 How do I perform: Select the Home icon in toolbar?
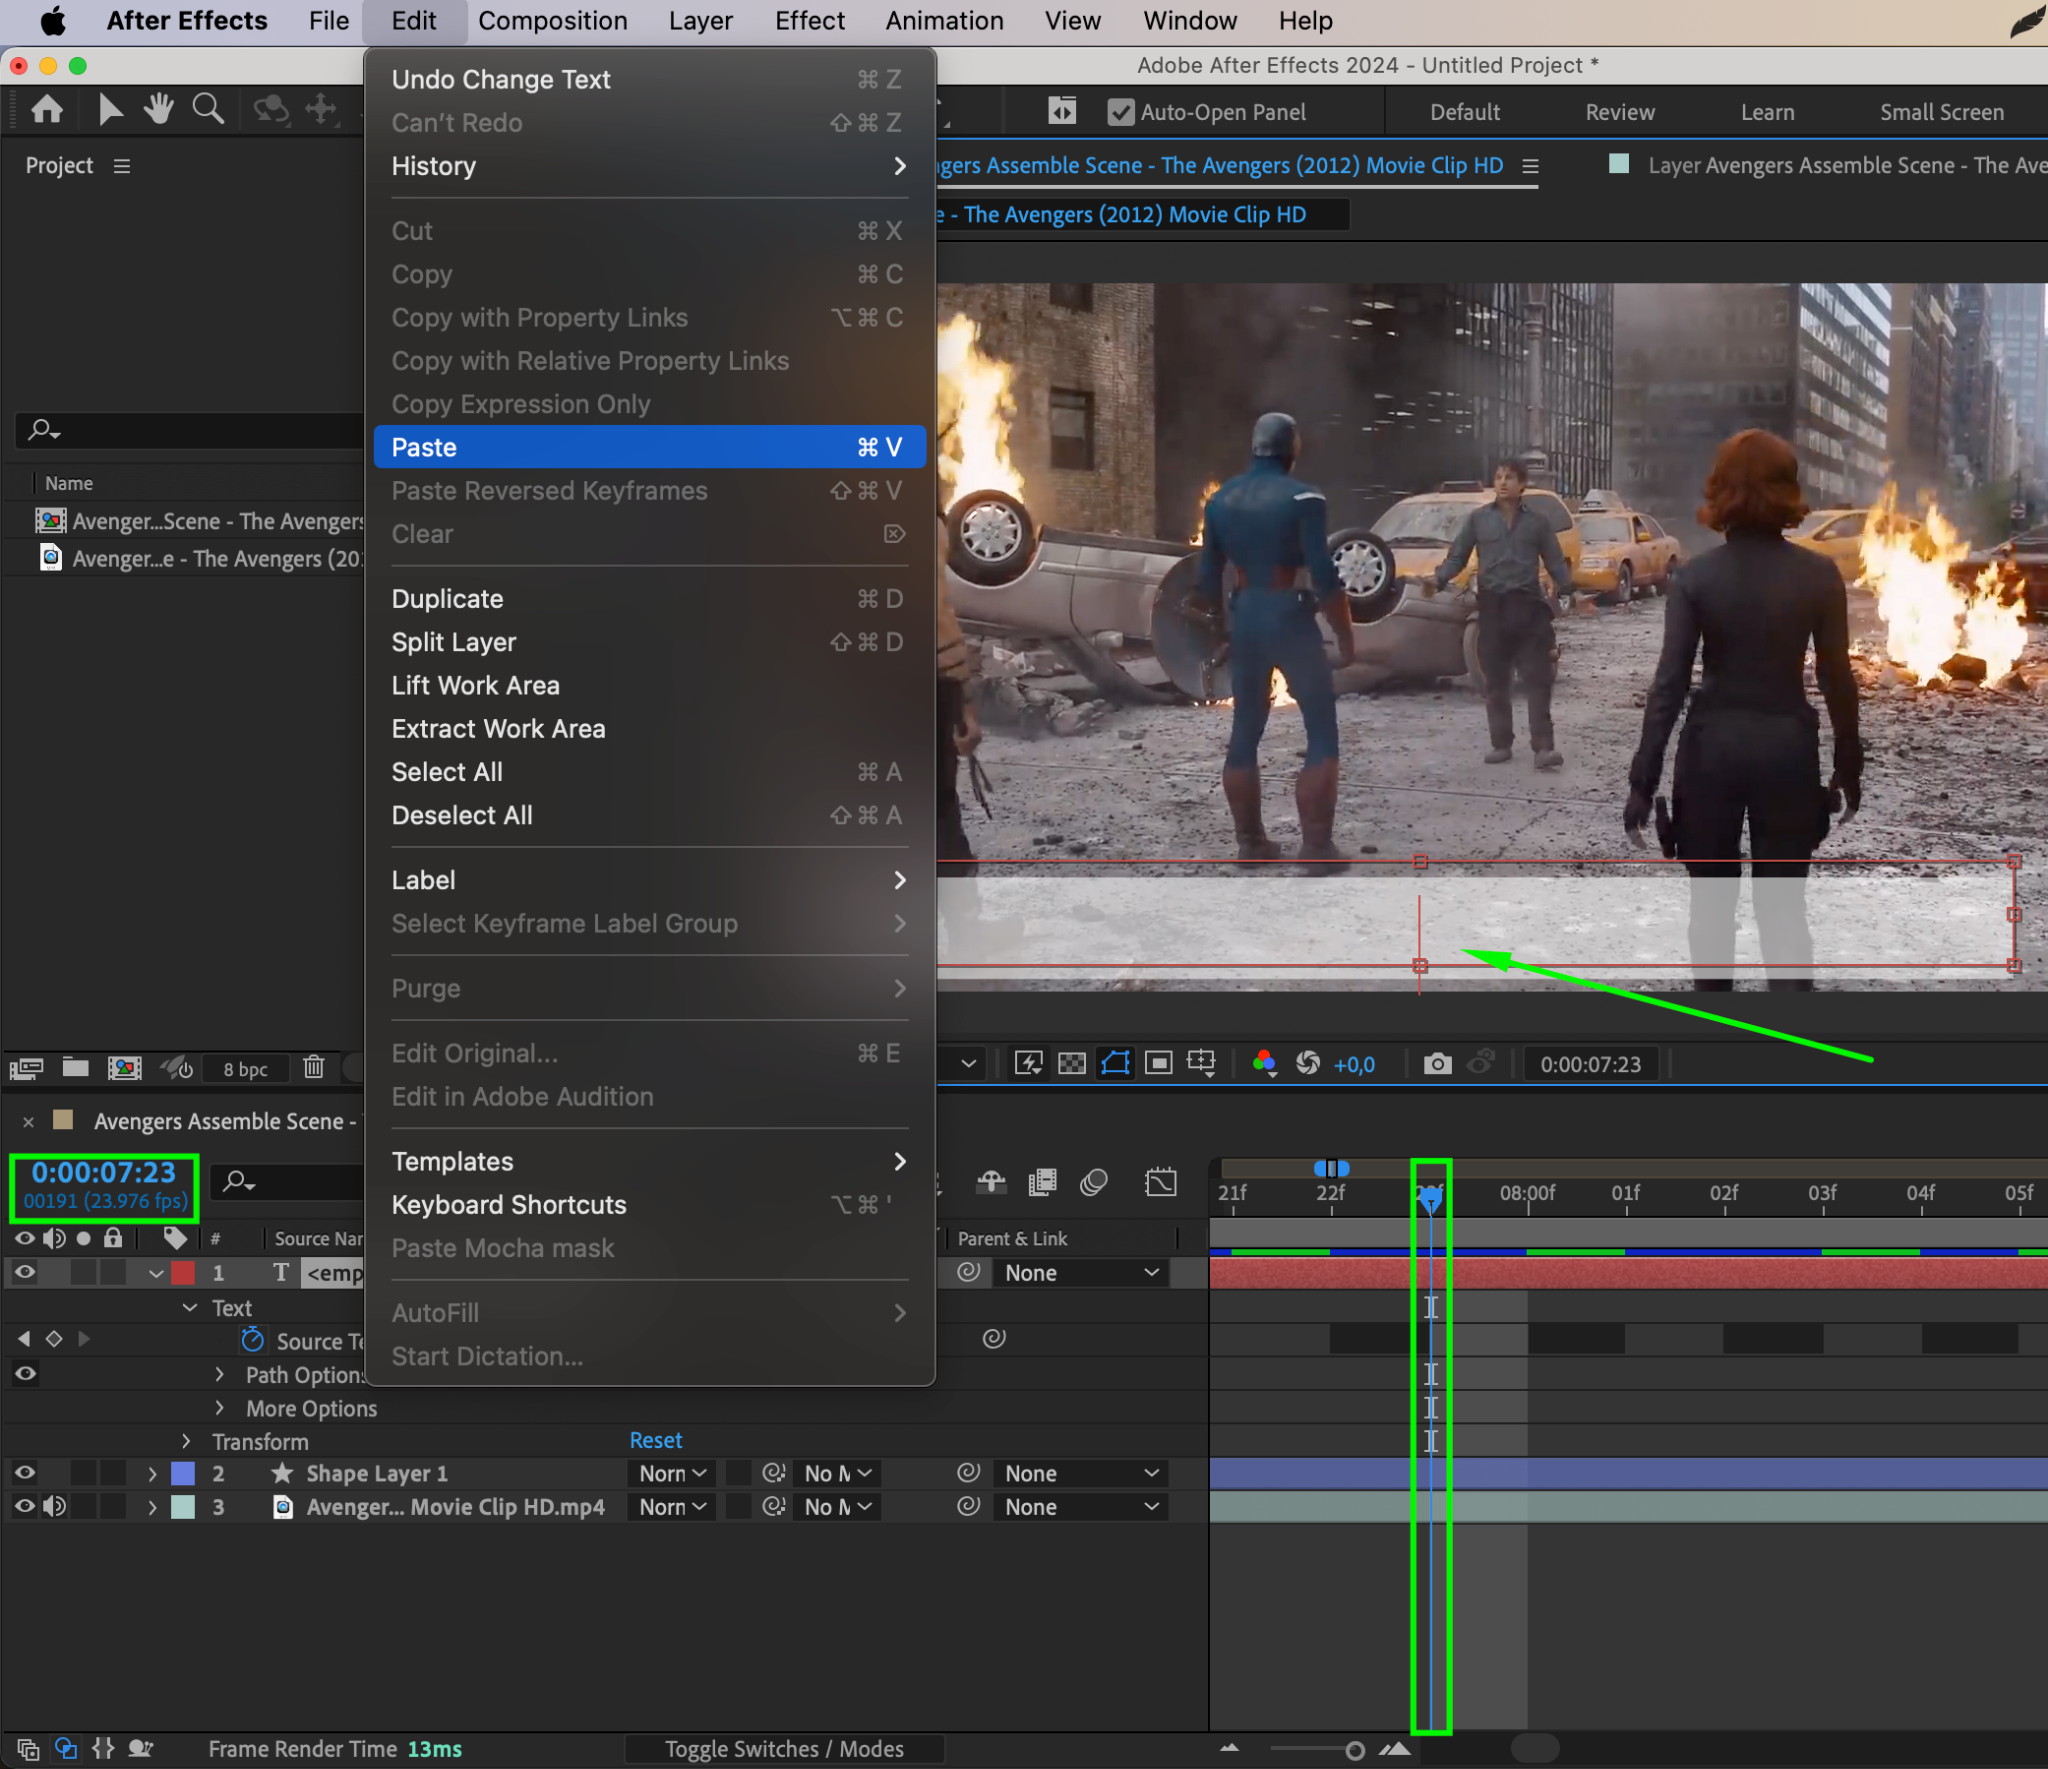click(x=47, y=109)
